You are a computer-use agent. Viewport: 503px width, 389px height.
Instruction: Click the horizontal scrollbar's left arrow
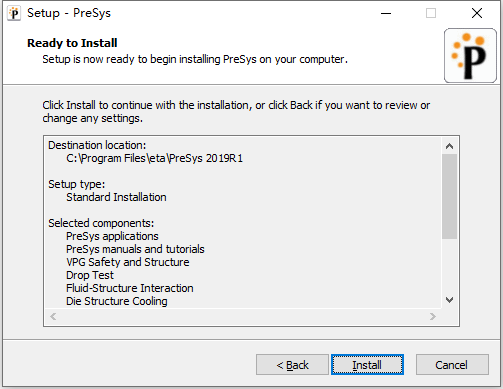click(53, 316)
